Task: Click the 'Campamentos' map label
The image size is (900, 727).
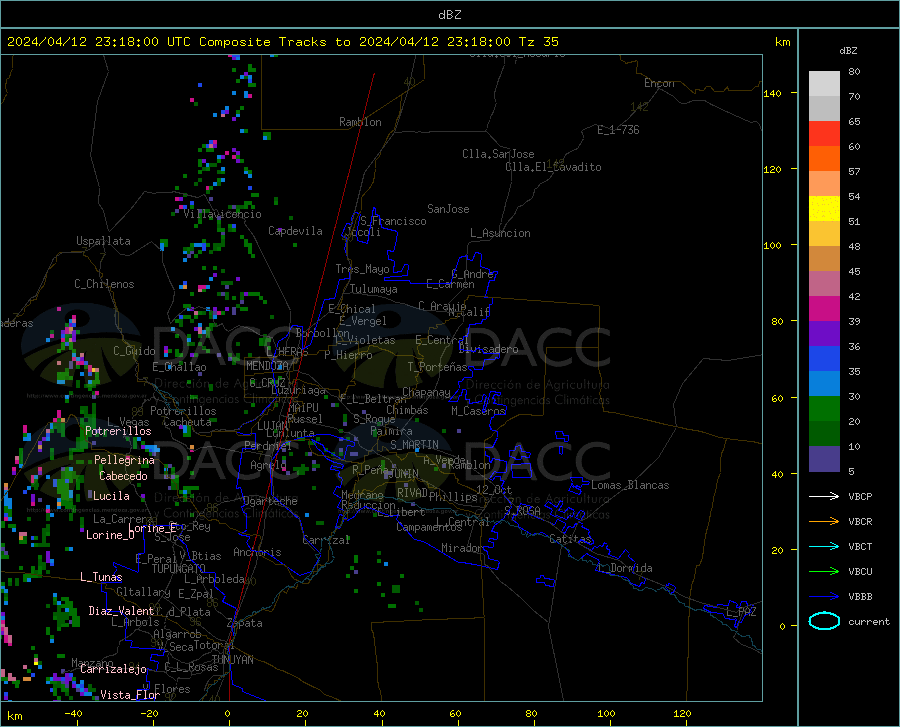Action: coord(429,527)
